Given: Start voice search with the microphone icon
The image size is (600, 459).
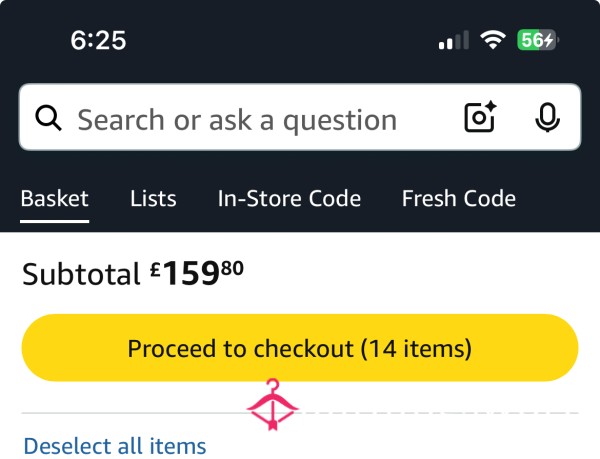Looking at the screenshot, I should pos(548,117).
